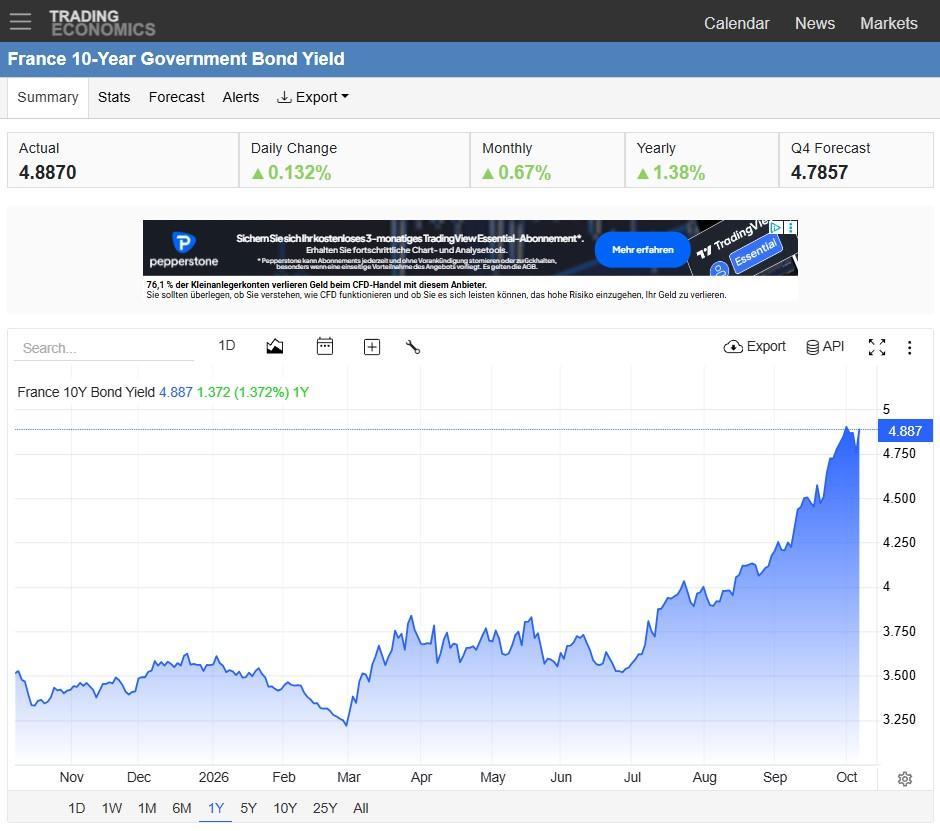Switch chart range to All
Screen dimensions: 940x831
360,808
